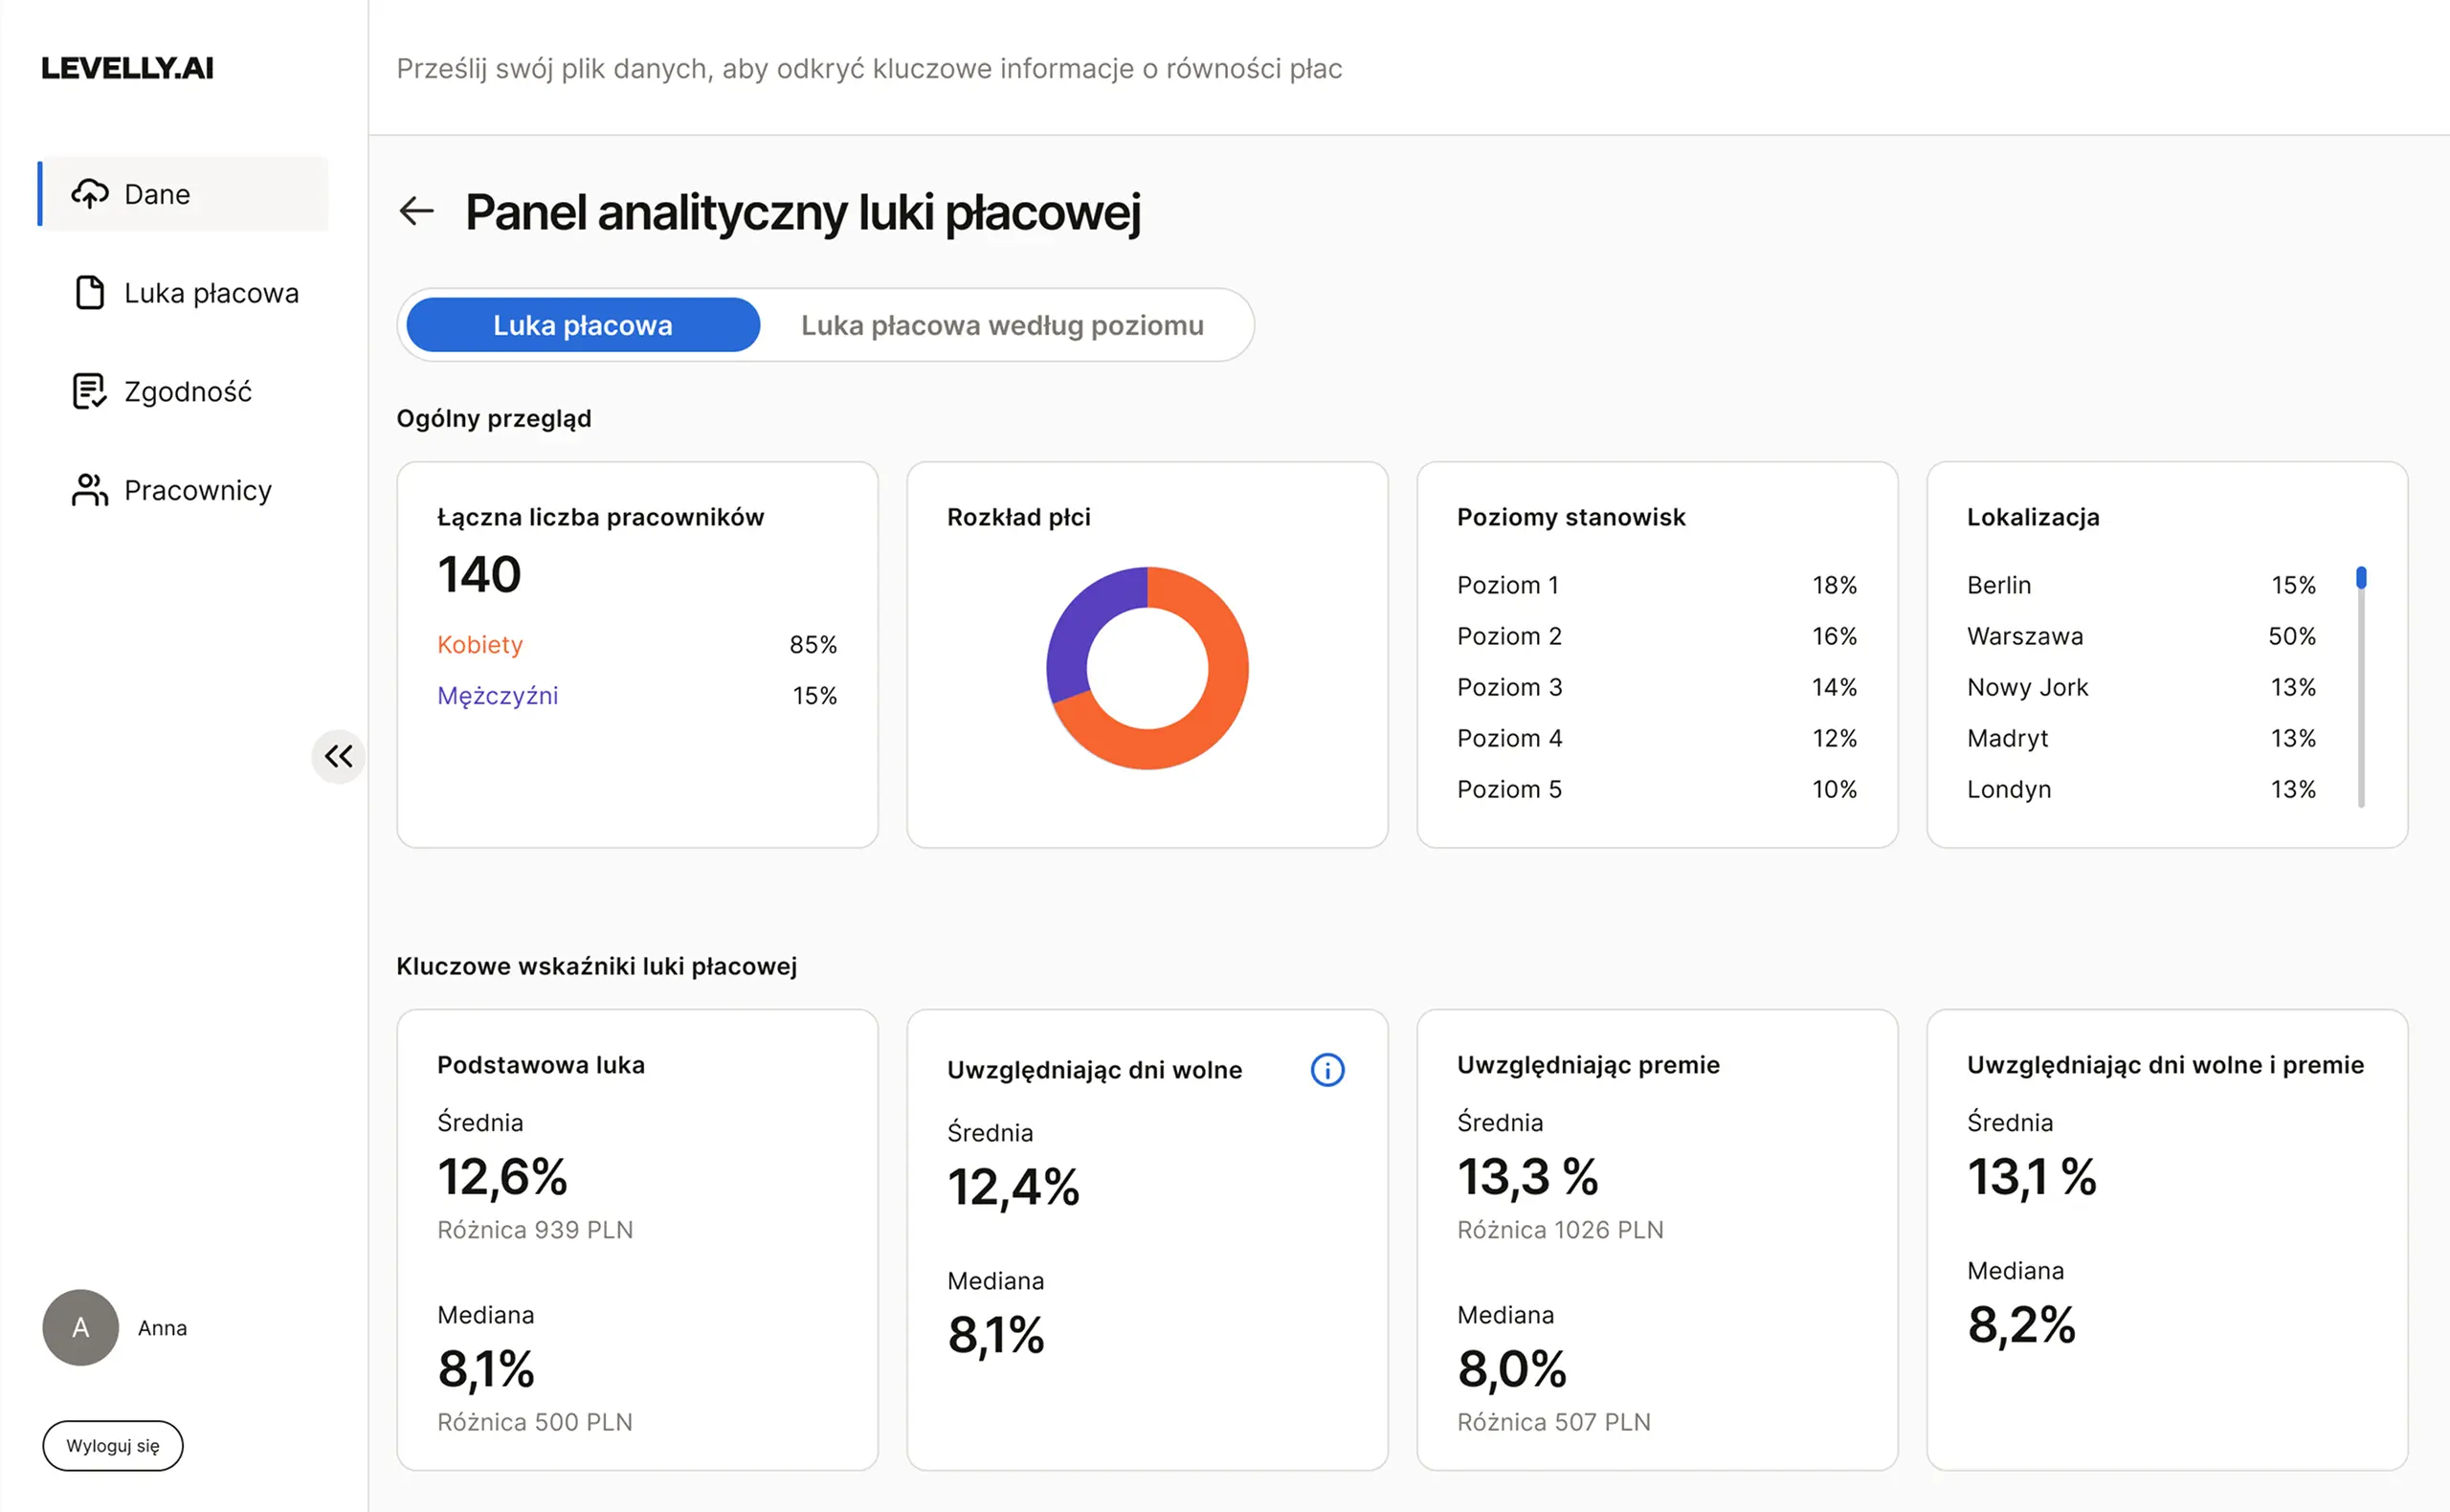The width and height of the screenshot is (2450, 1512).
Task: Select the blue Luka płacowa tab
Action: point(583,325)
